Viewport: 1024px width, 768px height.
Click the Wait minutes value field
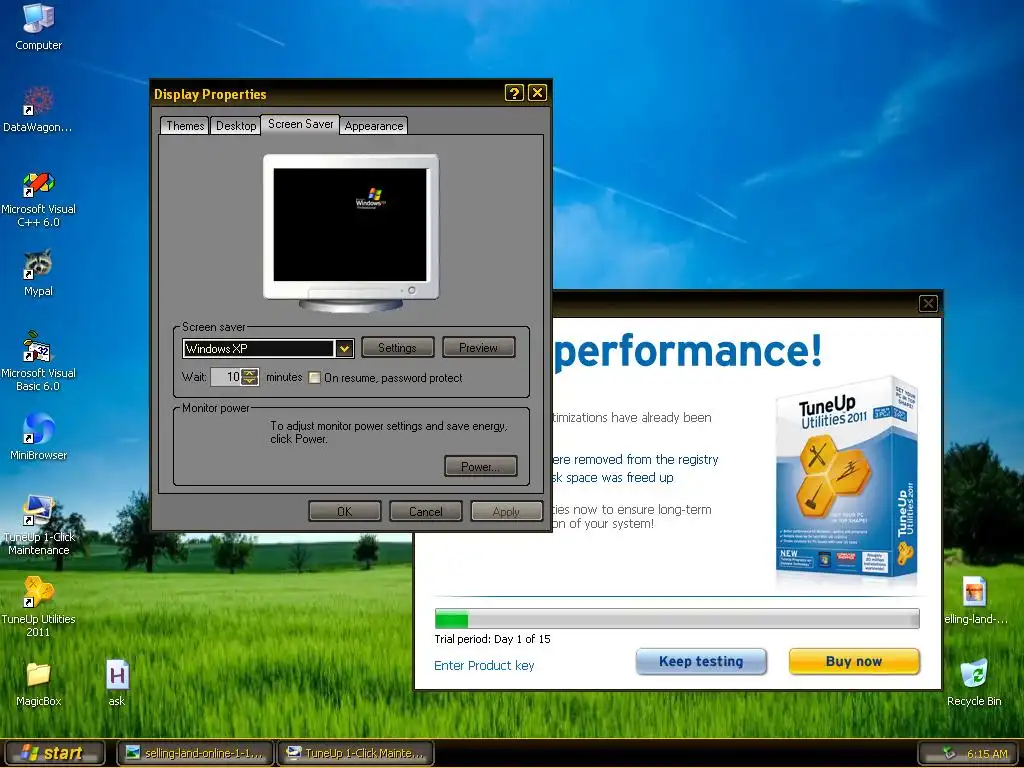pyautogui.click(x=226, y=377)
